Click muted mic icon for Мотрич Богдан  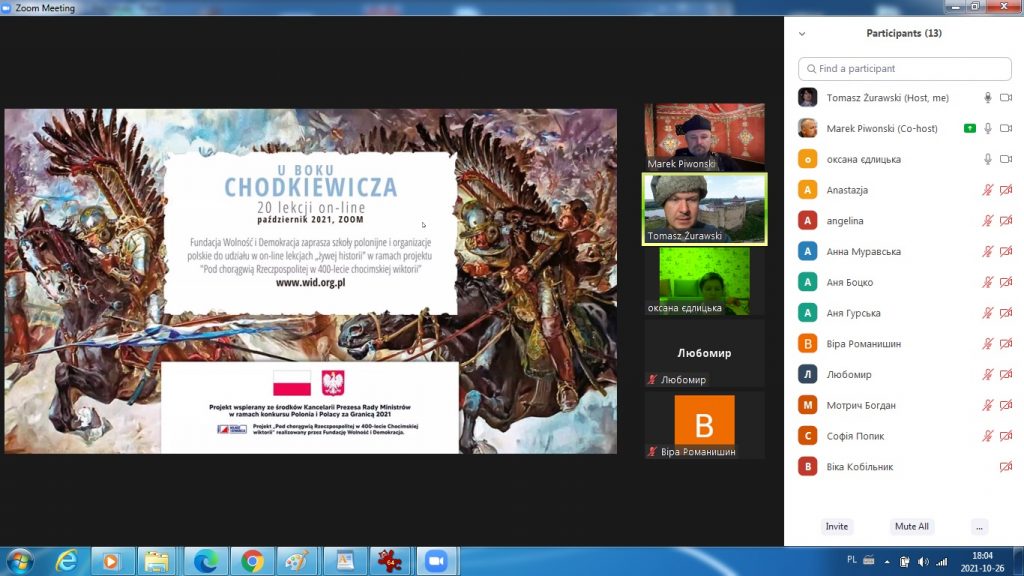coord(988,405)
